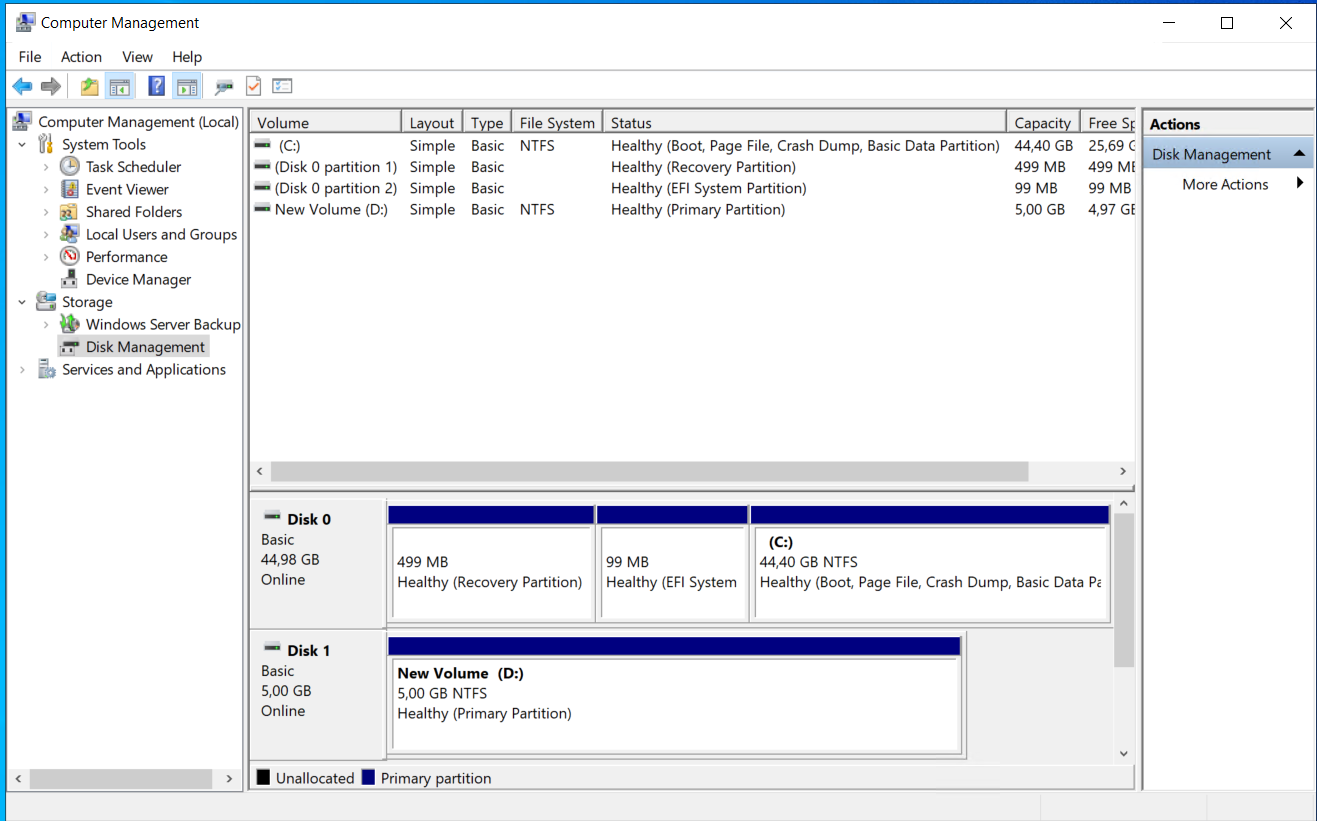
Task: Select the Services and Applications icon
Action: click(x=46, y=370)
